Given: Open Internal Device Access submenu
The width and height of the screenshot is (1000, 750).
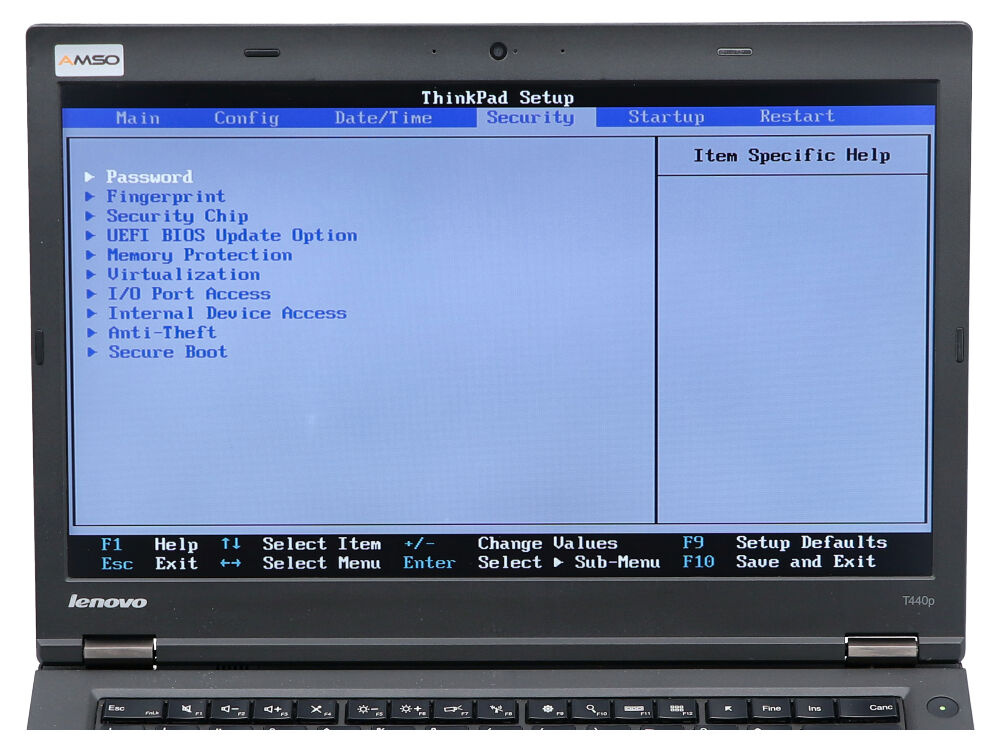Looking at the screenshot, I should 227,313.
